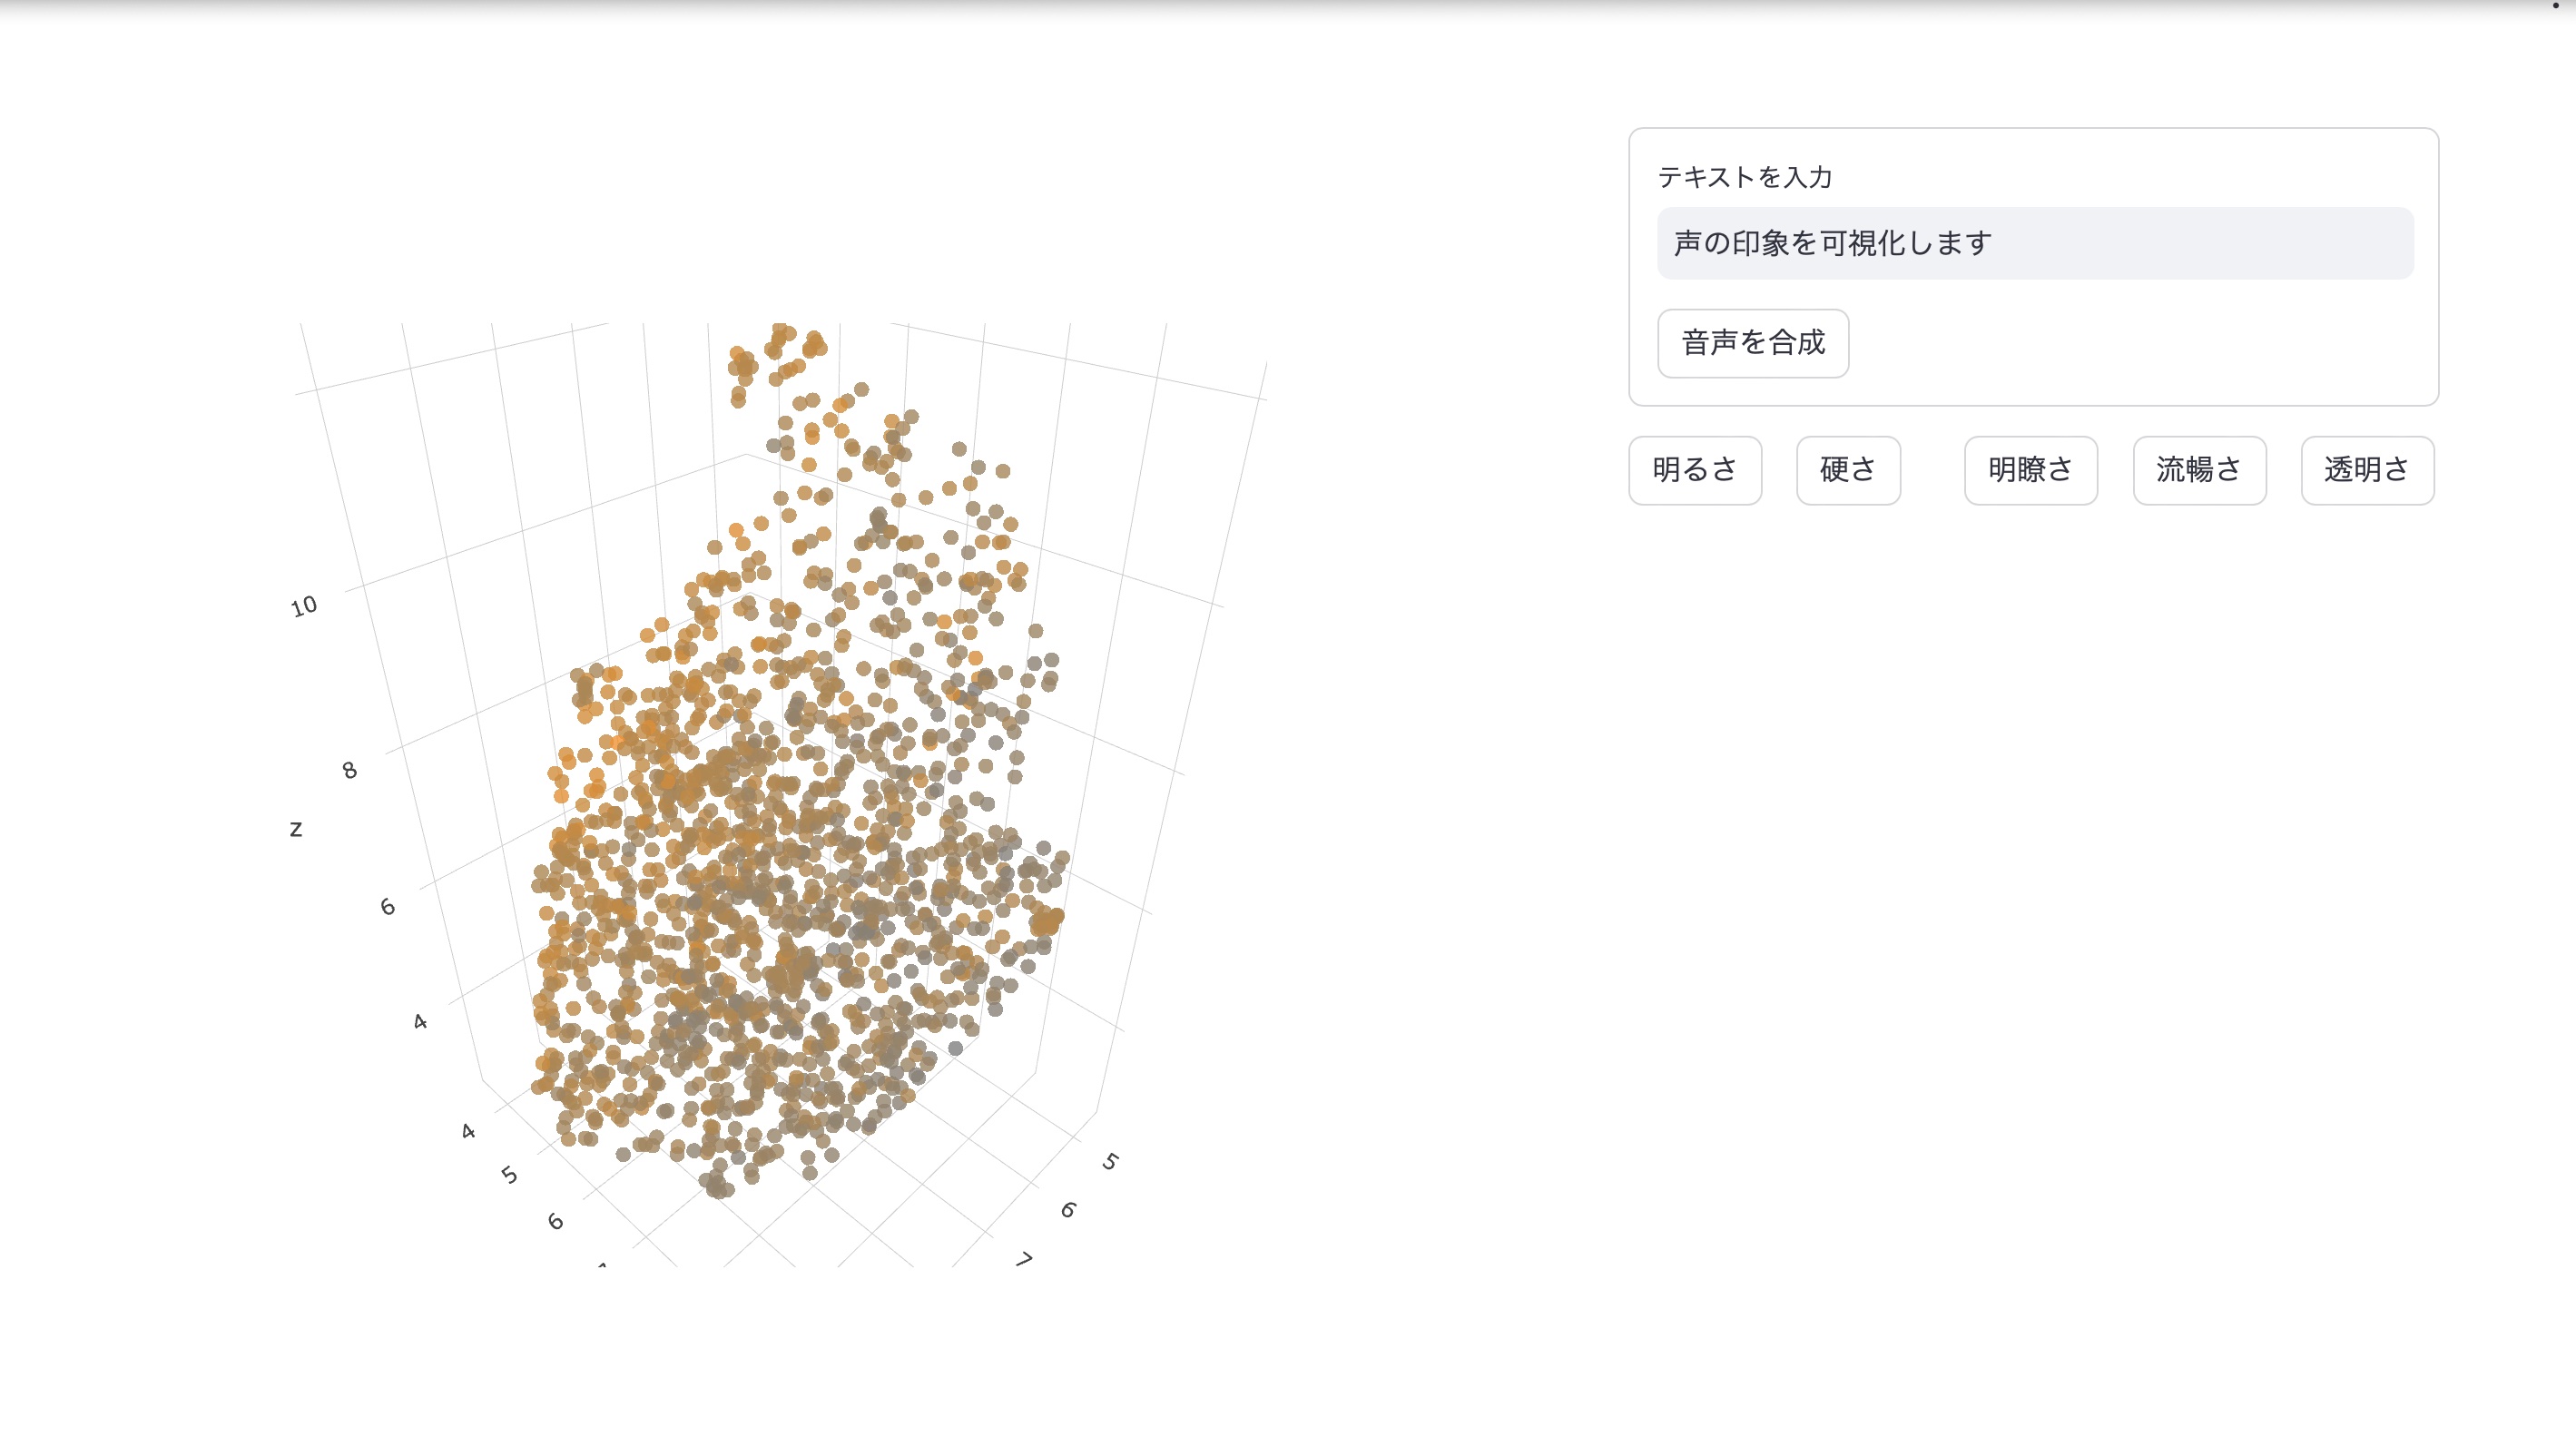Select the 硬さ button
Viewport: 2576px width, 1447px height.
click(1847, 470)
